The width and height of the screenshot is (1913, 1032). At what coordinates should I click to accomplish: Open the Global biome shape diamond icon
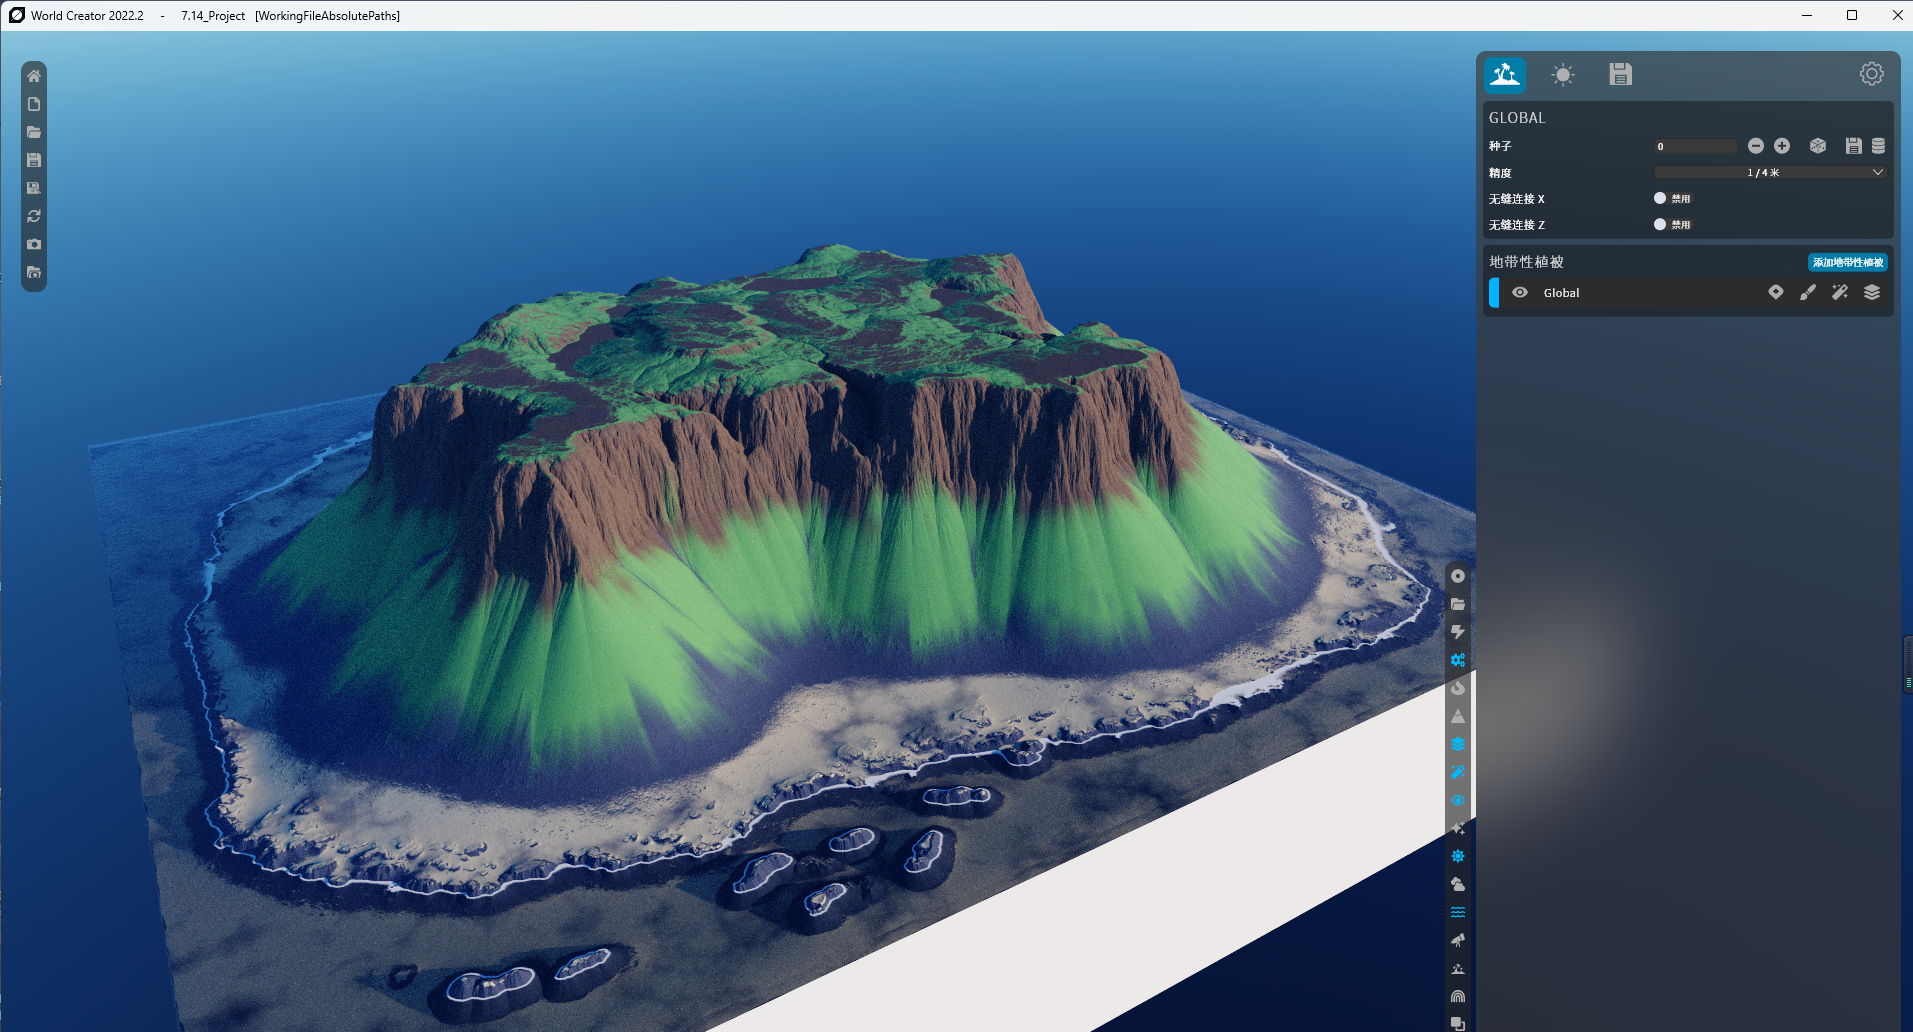point(1776,292)
